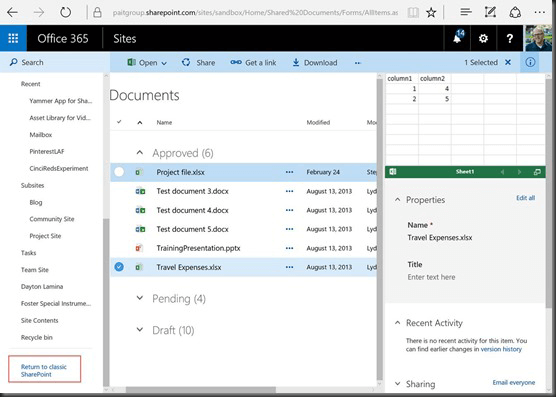Expand the Sharing section
556x397 pixels.
pyautogui.click(x=397, y=384)
